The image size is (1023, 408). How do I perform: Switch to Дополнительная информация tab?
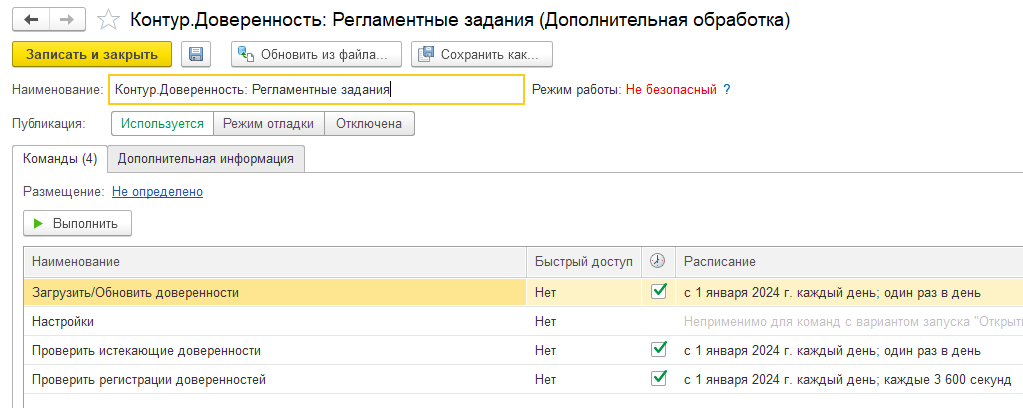click(x=206, y=159)
